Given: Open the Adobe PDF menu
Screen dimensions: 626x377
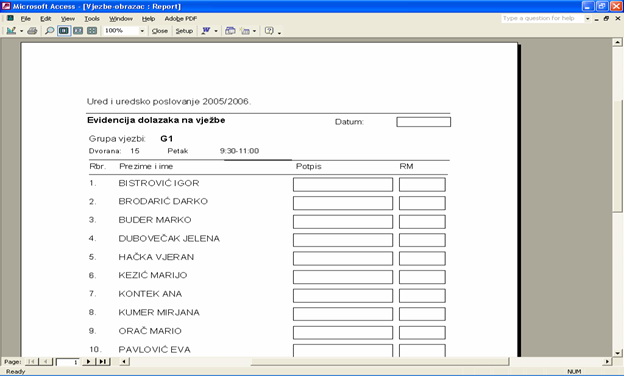Looking at the screenshot, I should [x=180, y=19].
